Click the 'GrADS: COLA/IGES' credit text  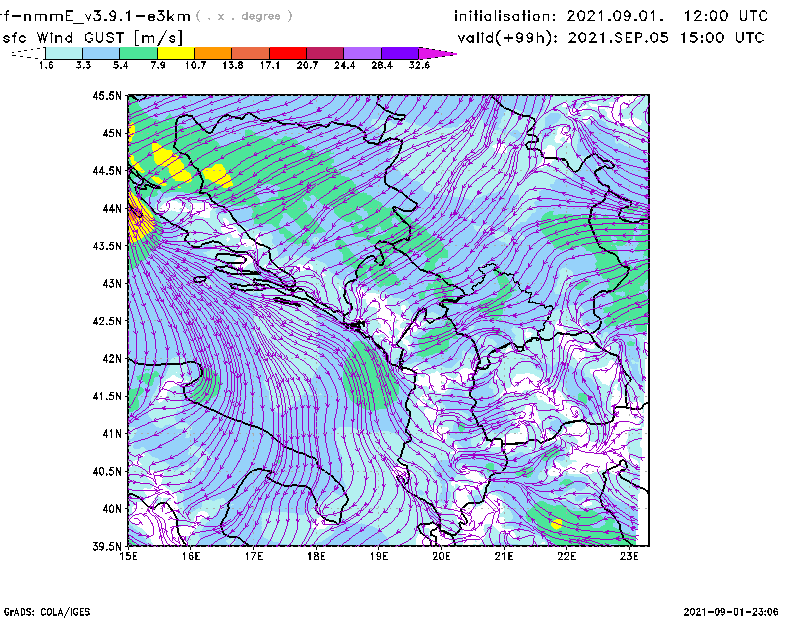tap(47, 612)
